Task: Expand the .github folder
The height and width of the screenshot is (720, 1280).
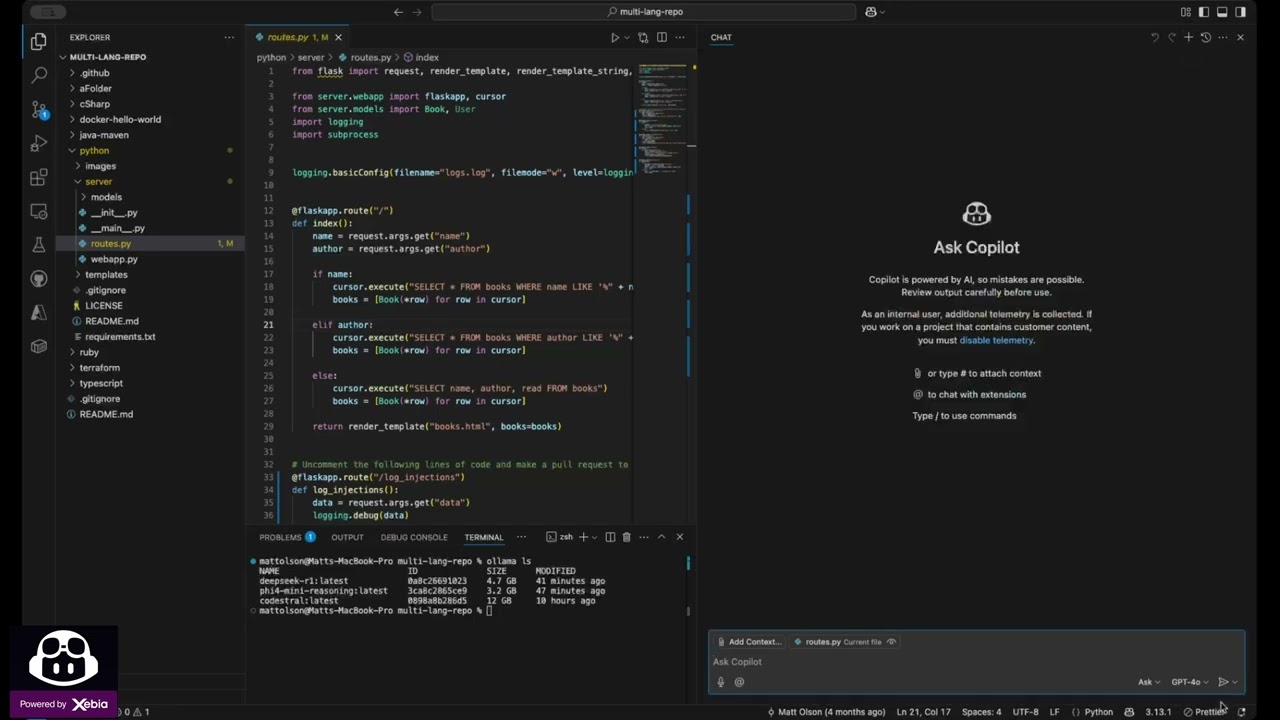Action: (x=94, y=73)
